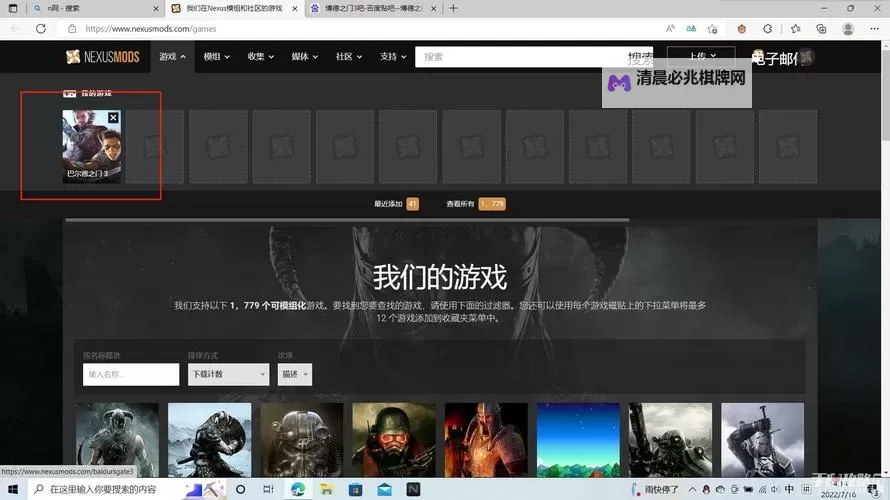The image size is (890, 500).
Task: Open the Oblivion red armor tile
Action: 486,440
